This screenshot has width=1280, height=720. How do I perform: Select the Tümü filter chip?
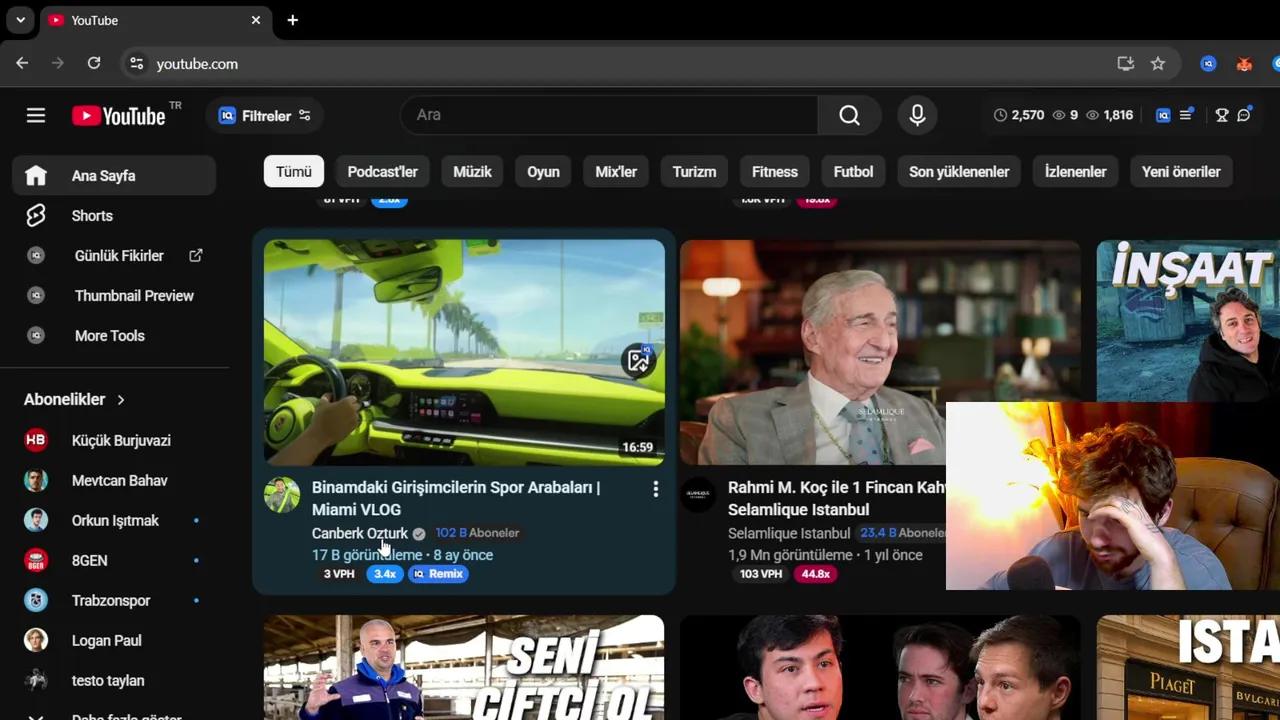click(294, 172)
